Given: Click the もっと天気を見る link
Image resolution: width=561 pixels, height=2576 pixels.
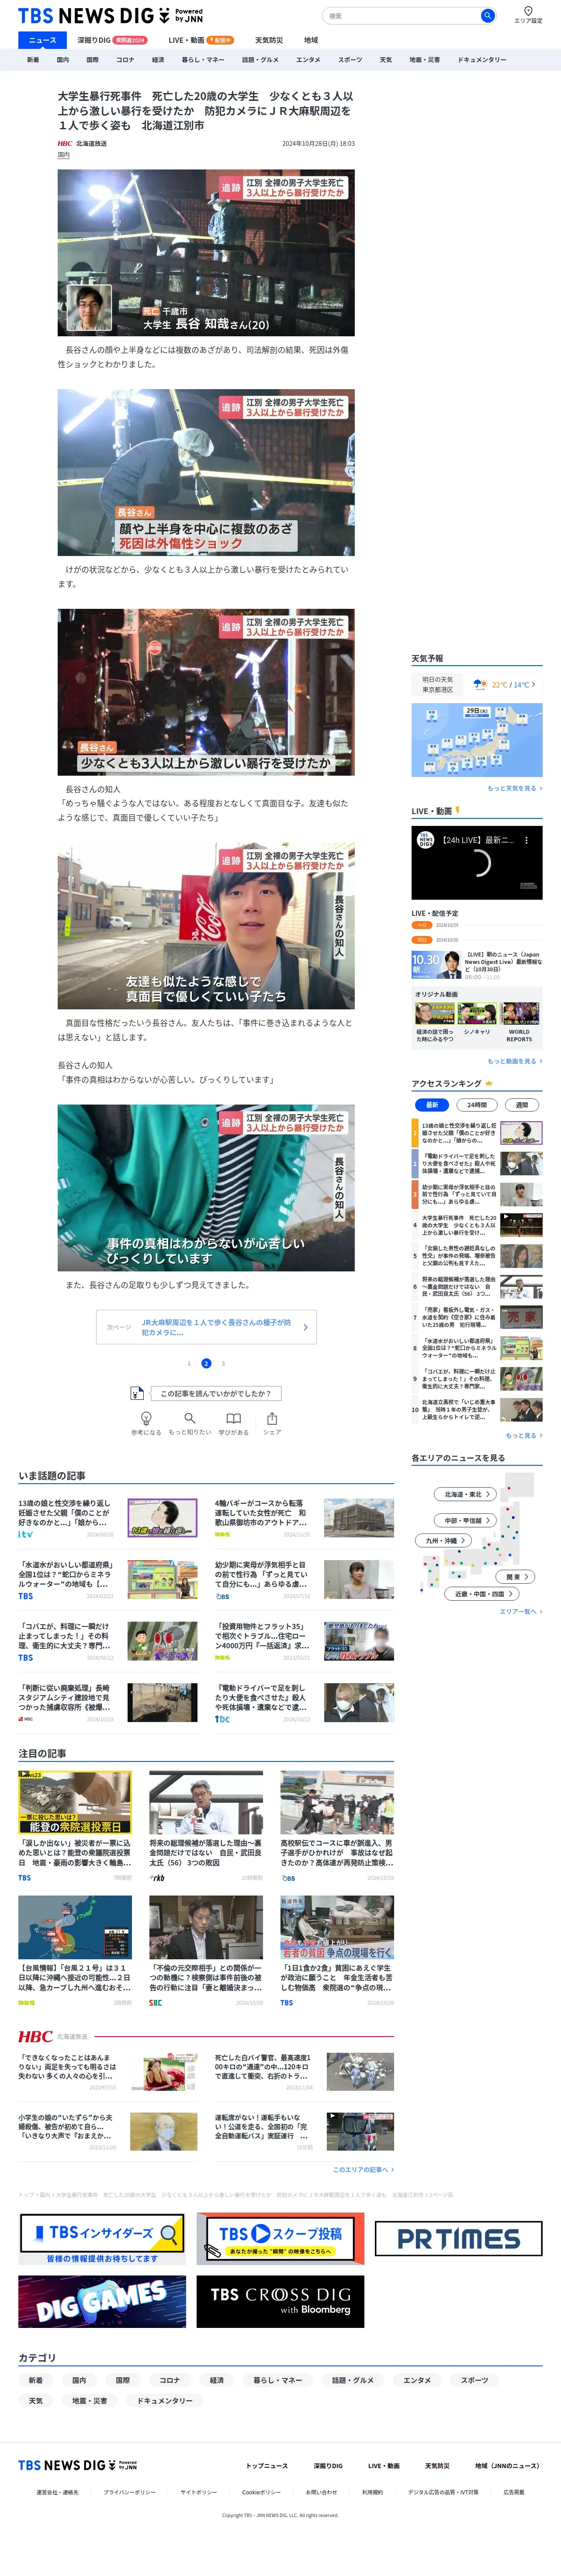Looking at the screenshot, I should (515, 788).
